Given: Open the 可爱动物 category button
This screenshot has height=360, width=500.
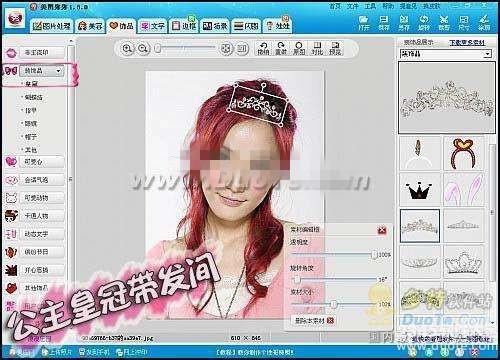Looking at the screenshot, I should [42, 198].
